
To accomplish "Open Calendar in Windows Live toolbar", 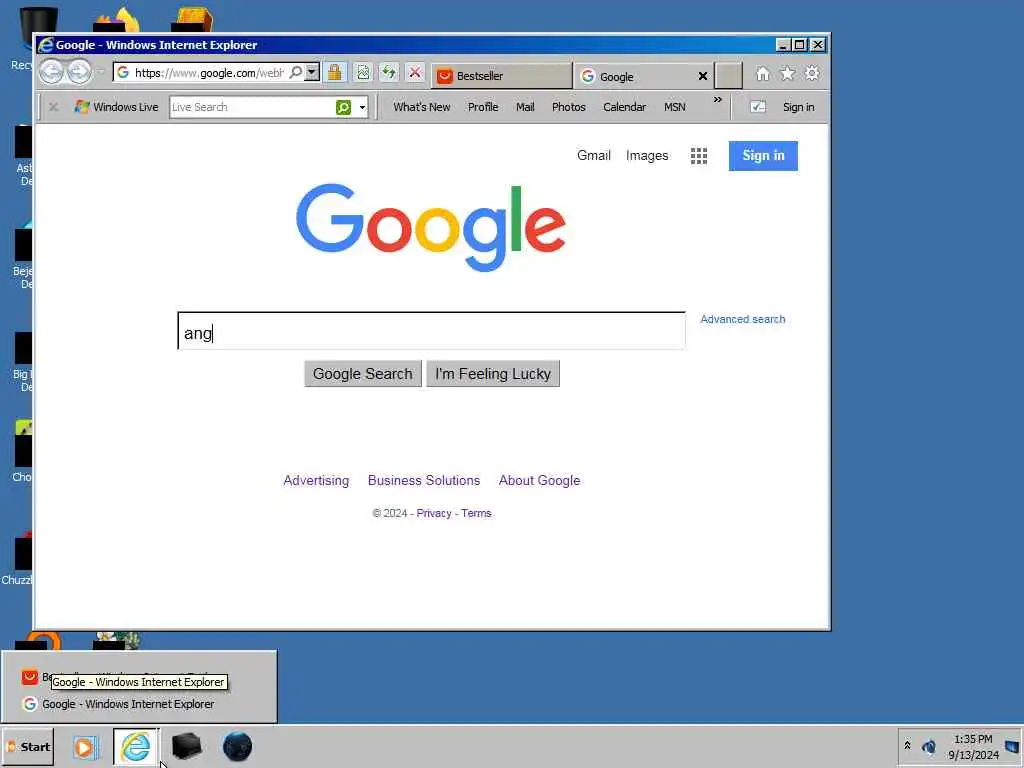I will 624,107.
